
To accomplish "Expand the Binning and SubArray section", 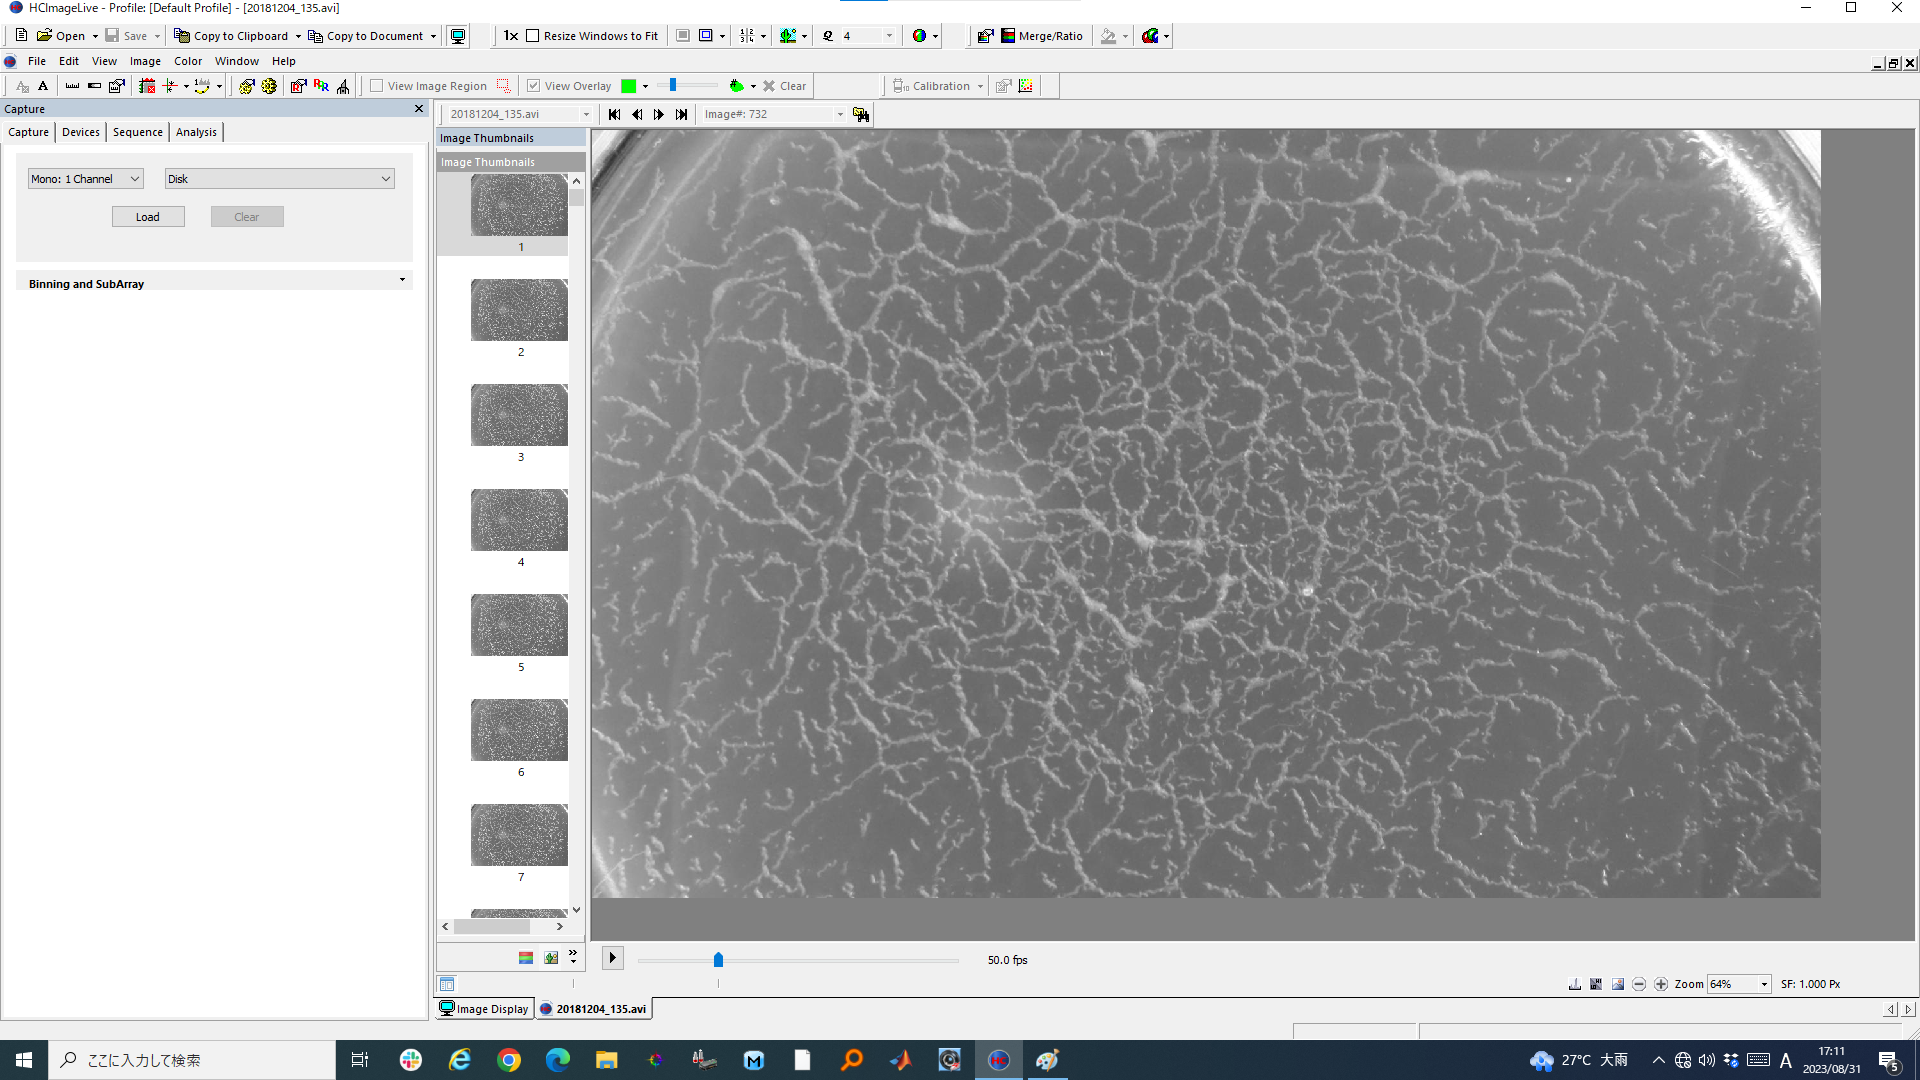I will (402, 280).
